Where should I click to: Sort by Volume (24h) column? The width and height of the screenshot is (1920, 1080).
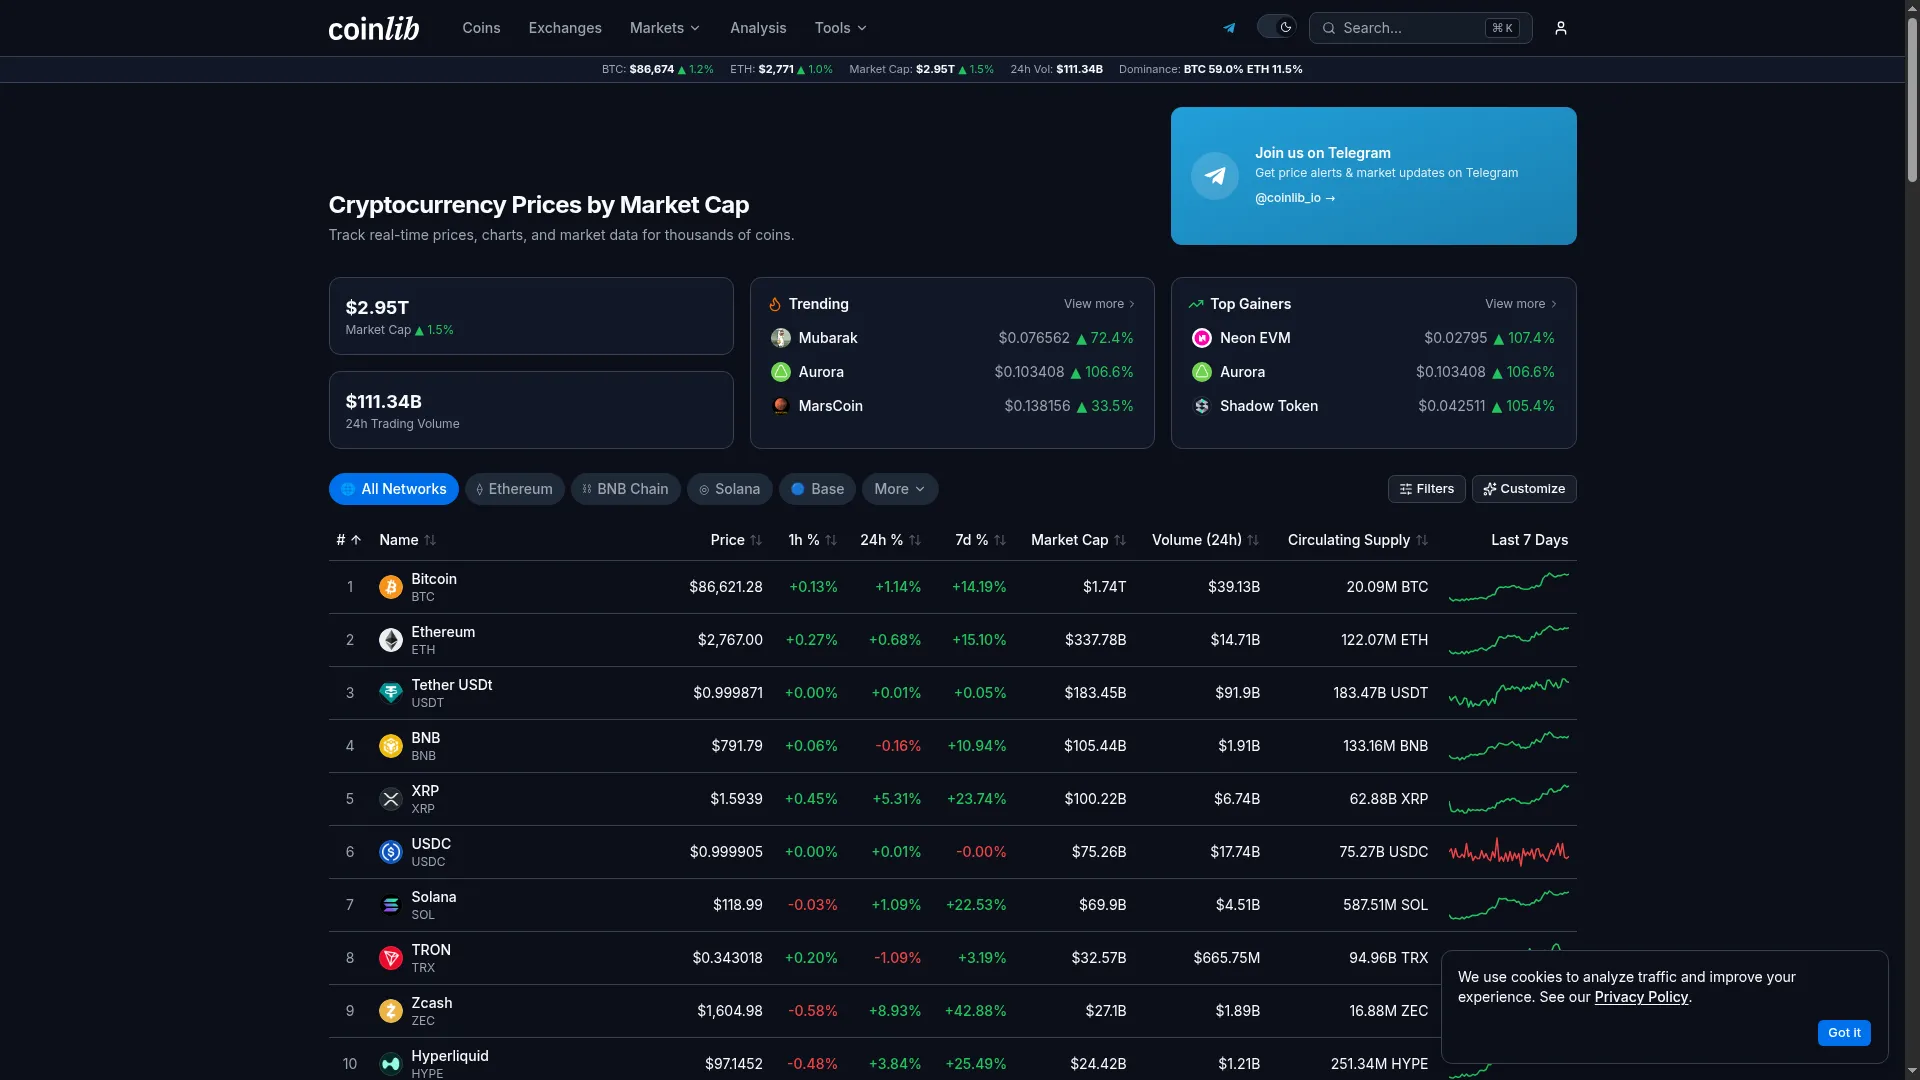(1206, 540)
